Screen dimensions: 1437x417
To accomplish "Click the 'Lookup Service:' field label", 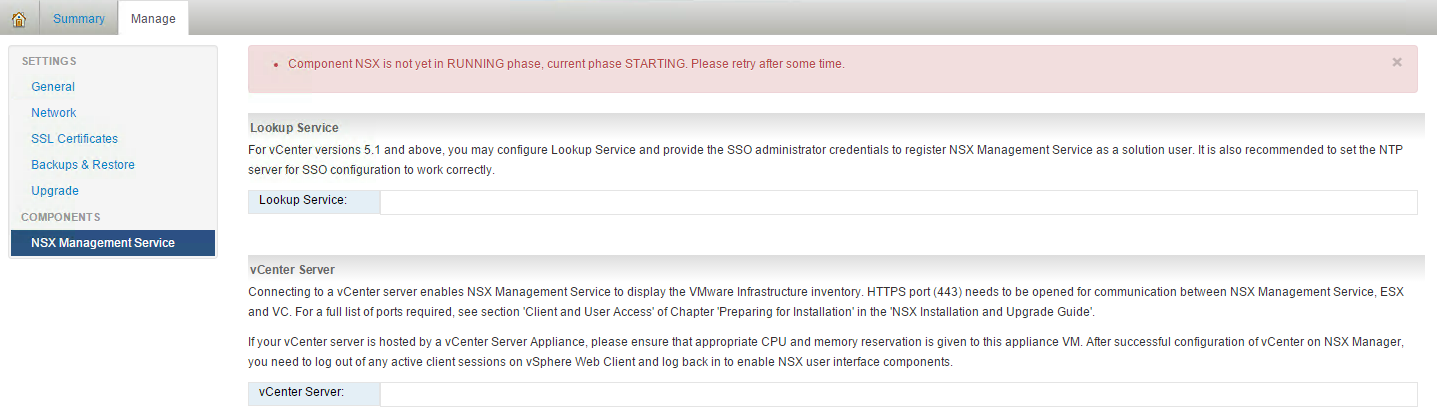I will click(x=303, y=201).
